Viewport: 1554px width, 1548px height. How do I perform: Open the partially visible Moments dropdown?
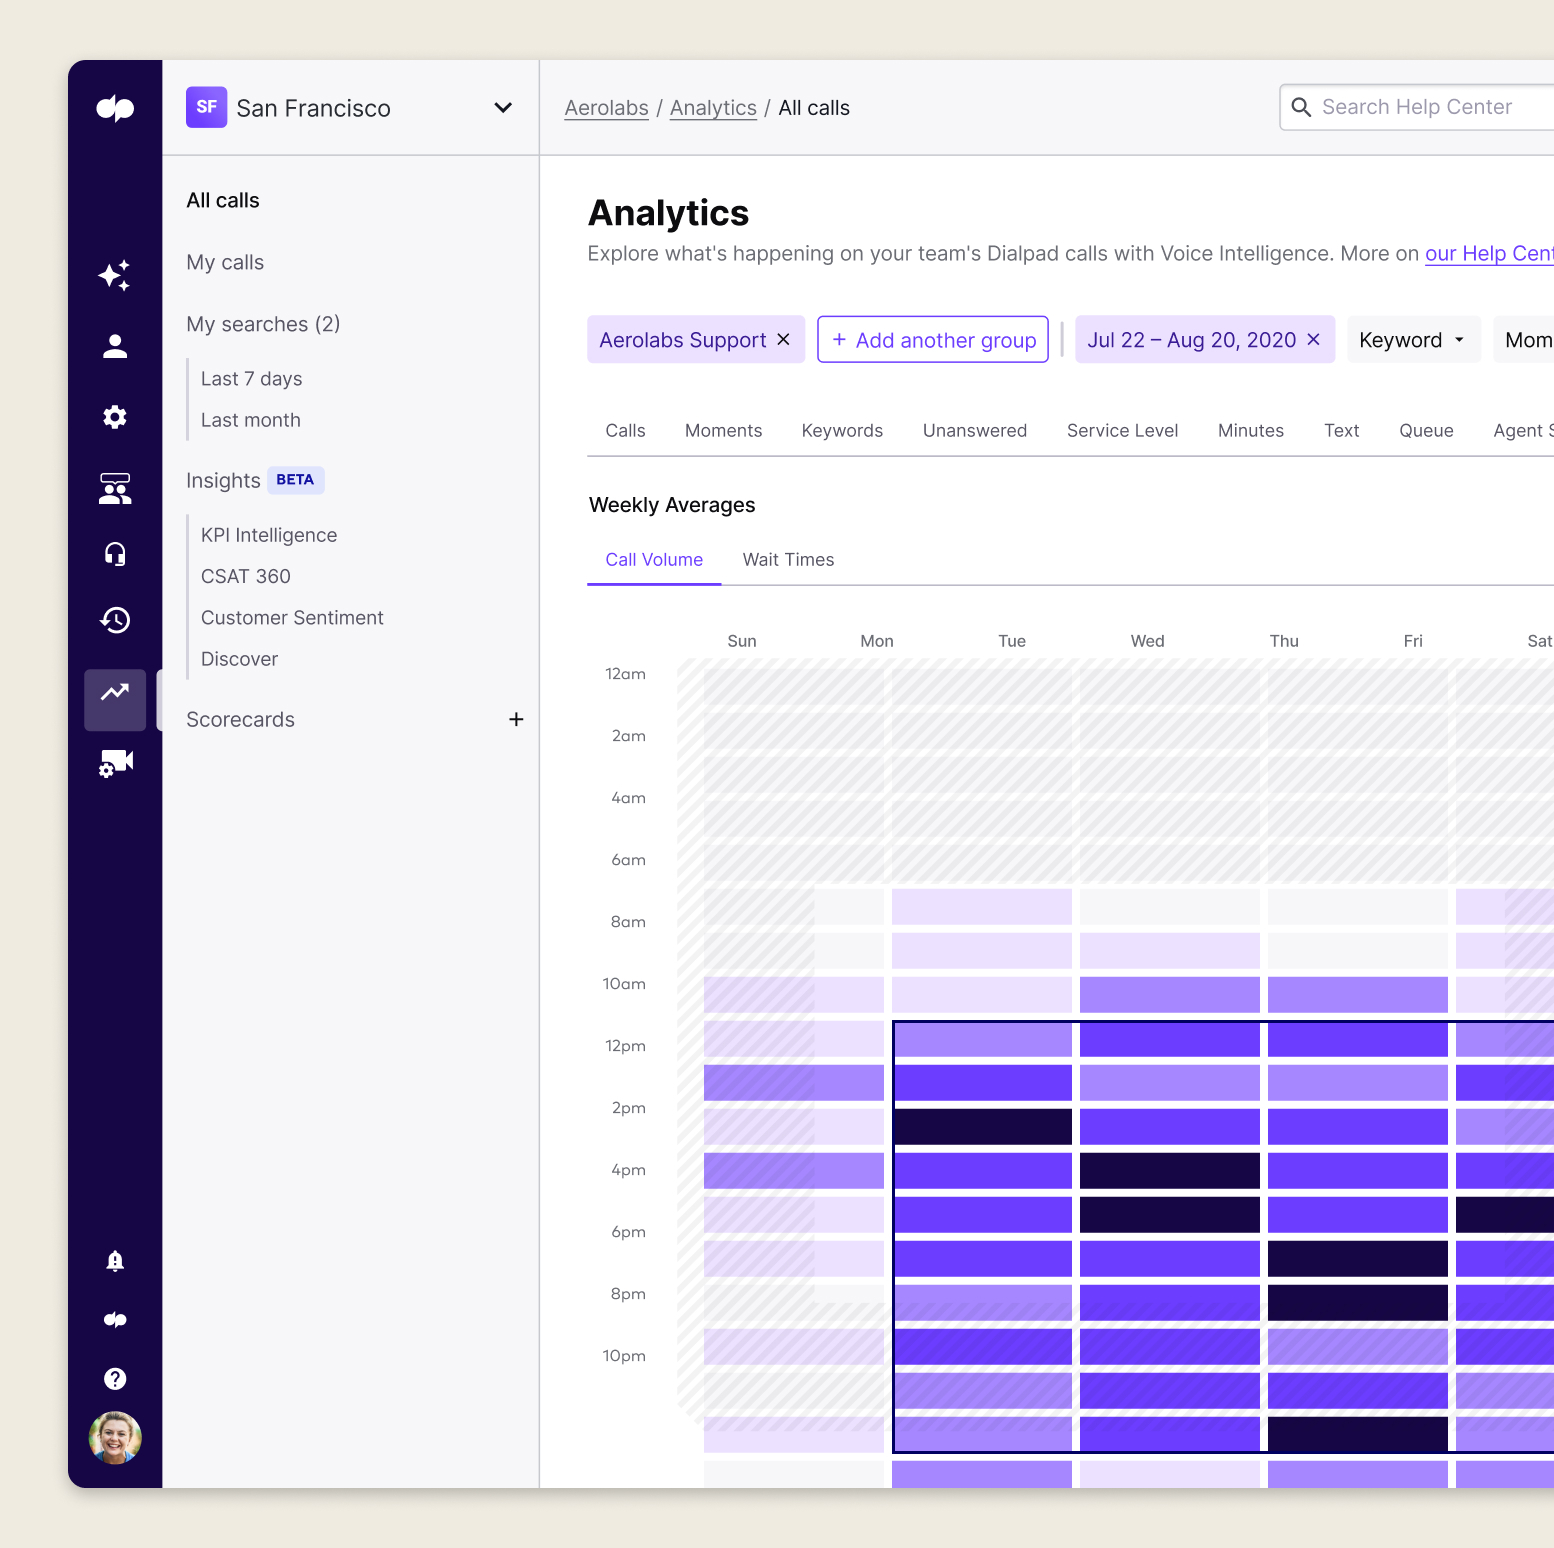pyautogui.click(x=1524, y=340)
